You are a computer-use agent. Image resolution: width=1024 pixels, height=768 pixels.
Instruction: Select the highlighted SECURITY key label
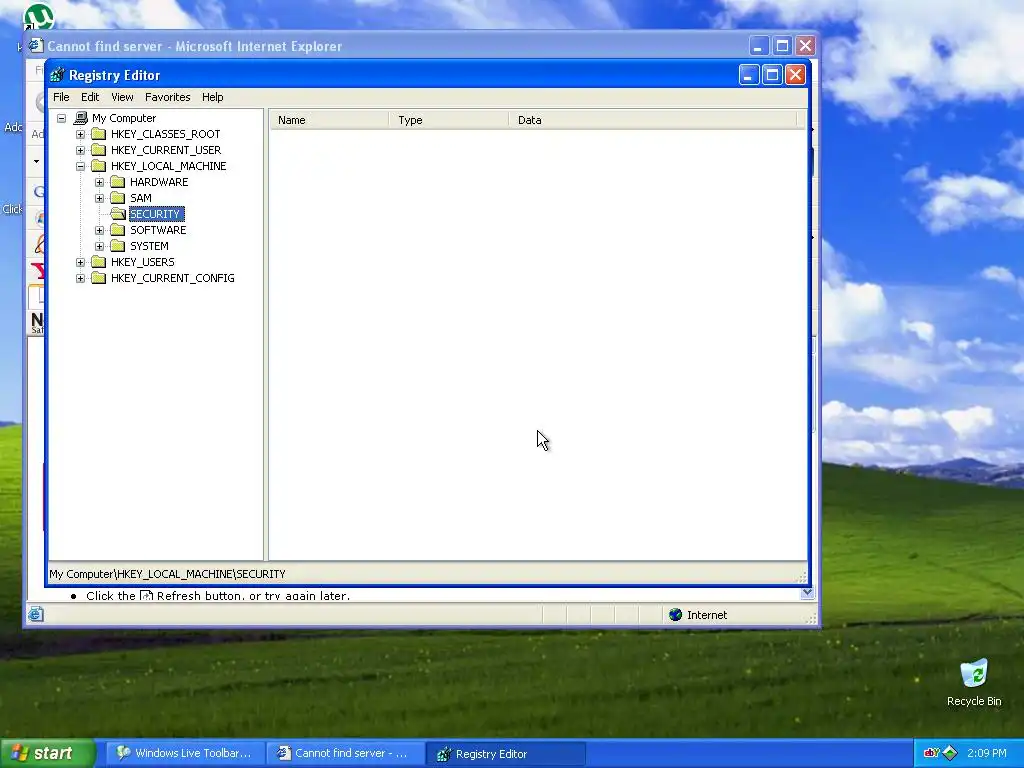pyautogui.click(x=155, y=214)
